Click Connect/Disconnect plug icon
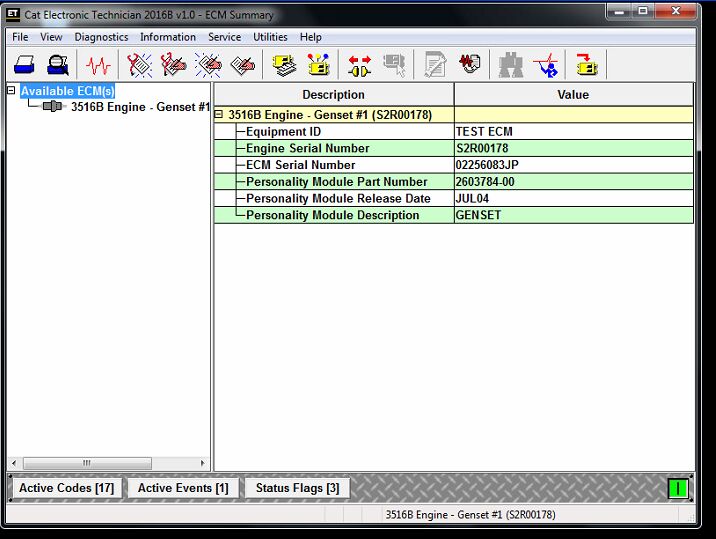This screenshot has width=716, height=539. click(359, 65)
